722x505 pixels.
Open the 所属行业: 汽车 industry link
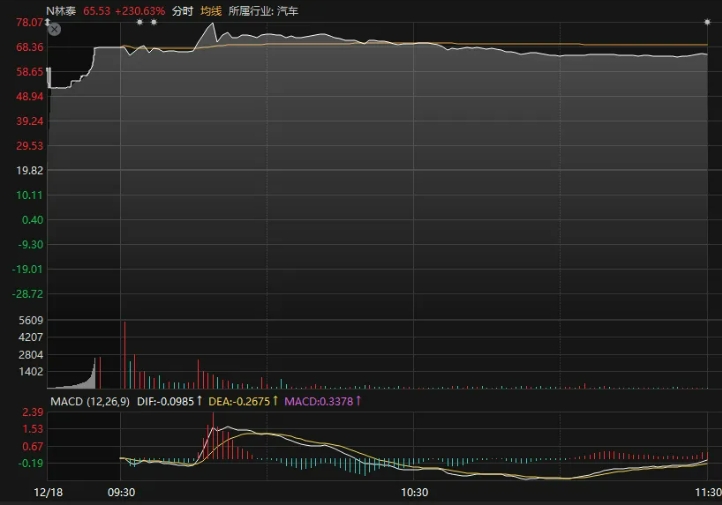(x=263, y=11)
